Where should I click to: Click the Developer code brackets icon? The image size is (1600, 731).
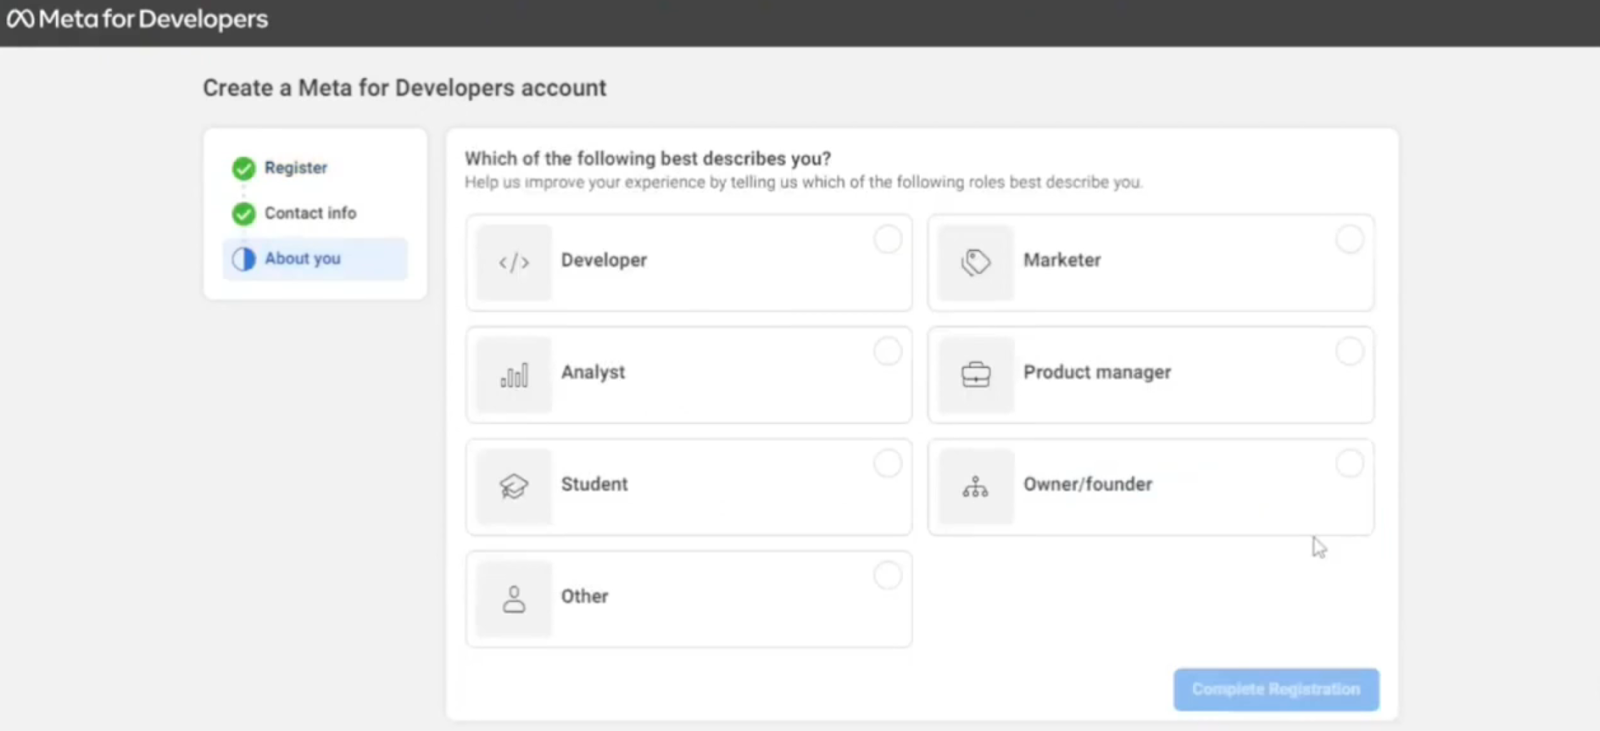tap(514, 263)
